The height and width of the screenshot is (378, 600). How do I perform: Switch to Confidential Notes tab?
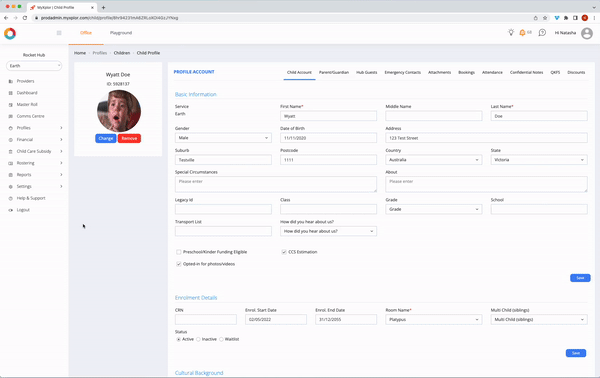click(x=526, y=72)
